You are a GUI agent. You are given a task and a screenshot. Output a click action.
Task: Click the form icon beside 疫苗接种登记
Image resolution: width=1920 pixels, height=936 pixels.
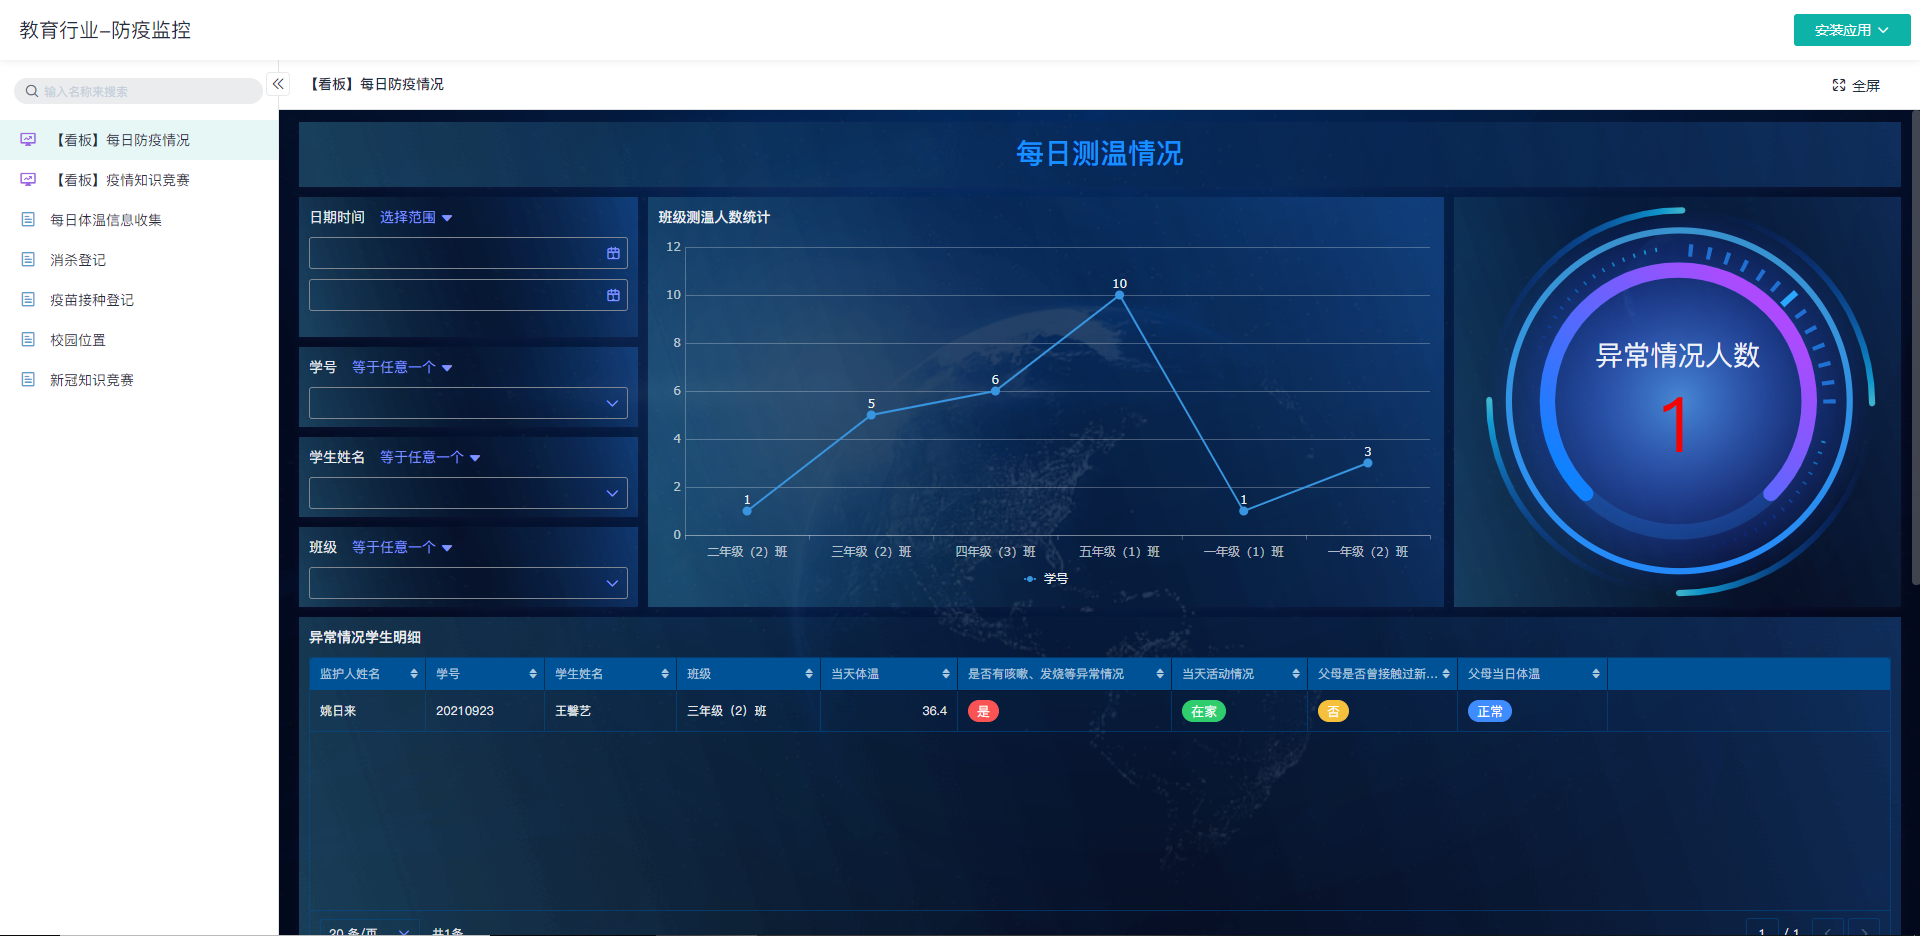[28, 300]
